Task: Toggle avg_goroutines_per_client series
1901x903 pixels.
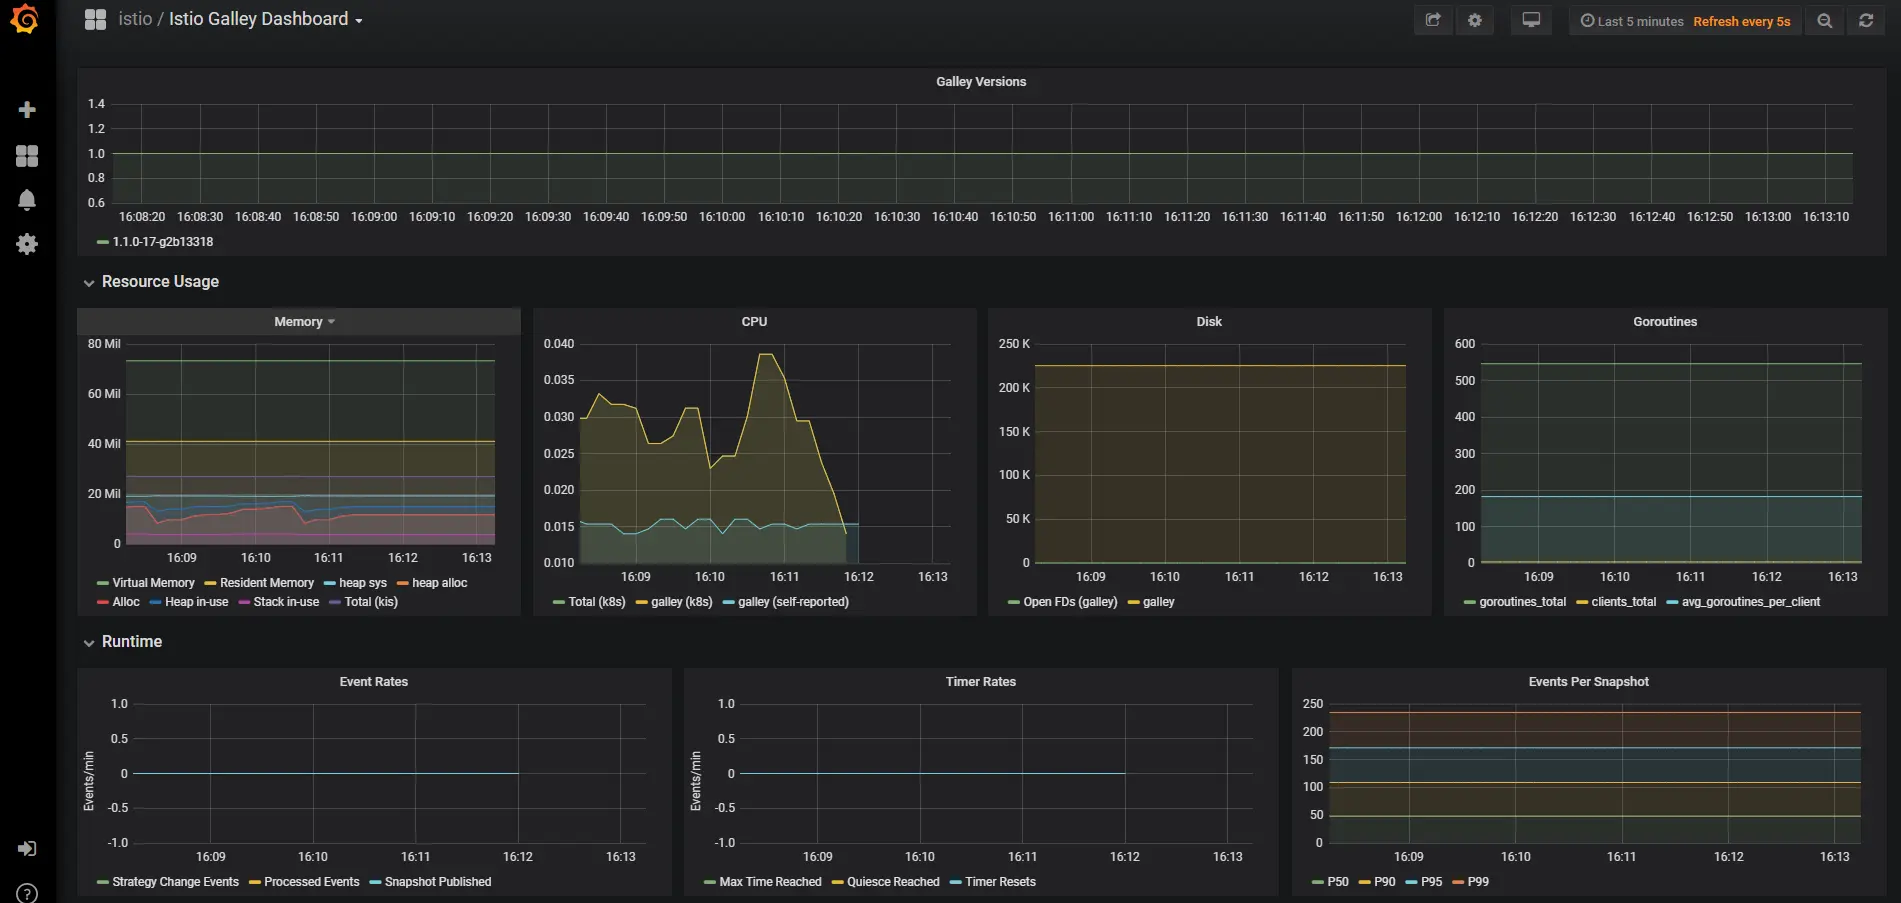Action: pyautogui.click(x=1751, y=602)
